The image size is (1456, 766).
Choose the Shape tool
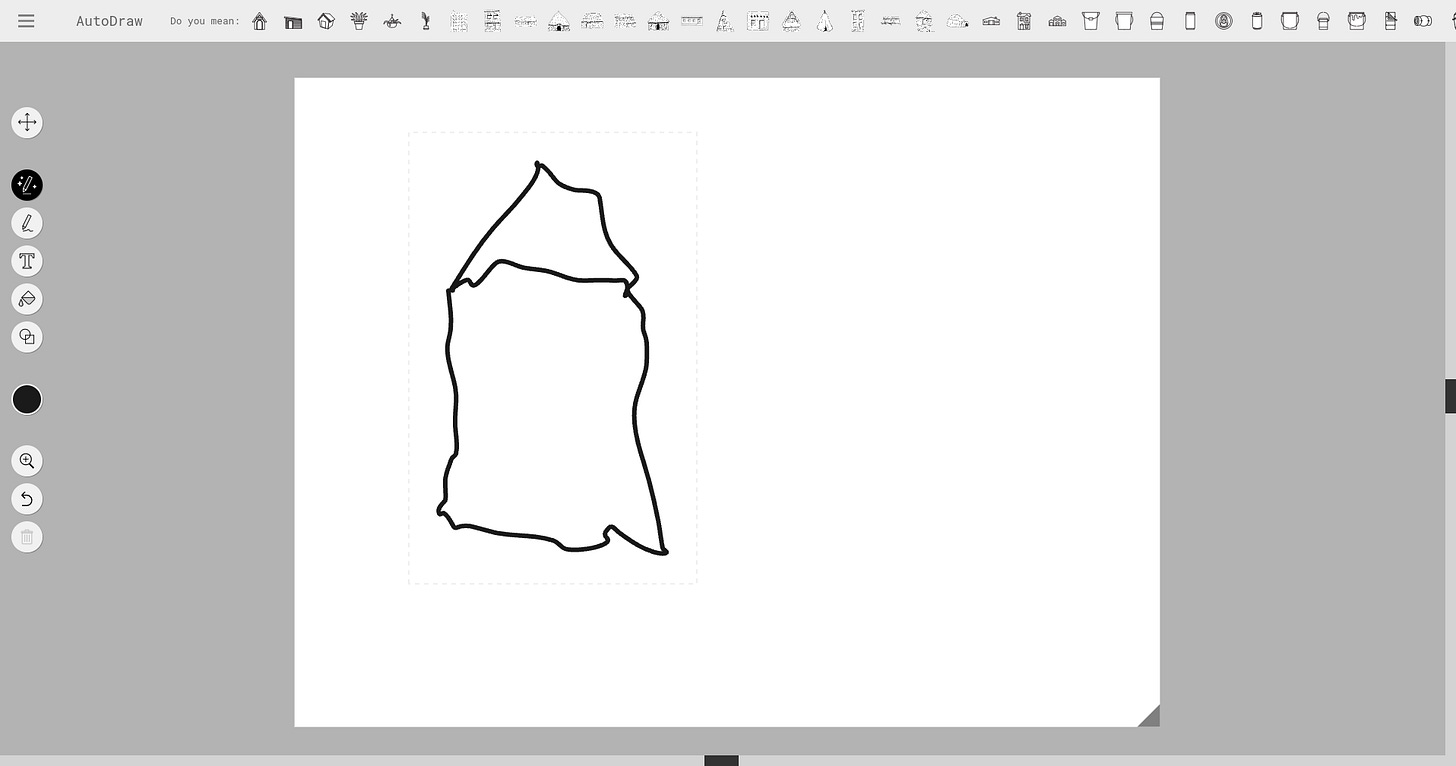pos(27,337)
